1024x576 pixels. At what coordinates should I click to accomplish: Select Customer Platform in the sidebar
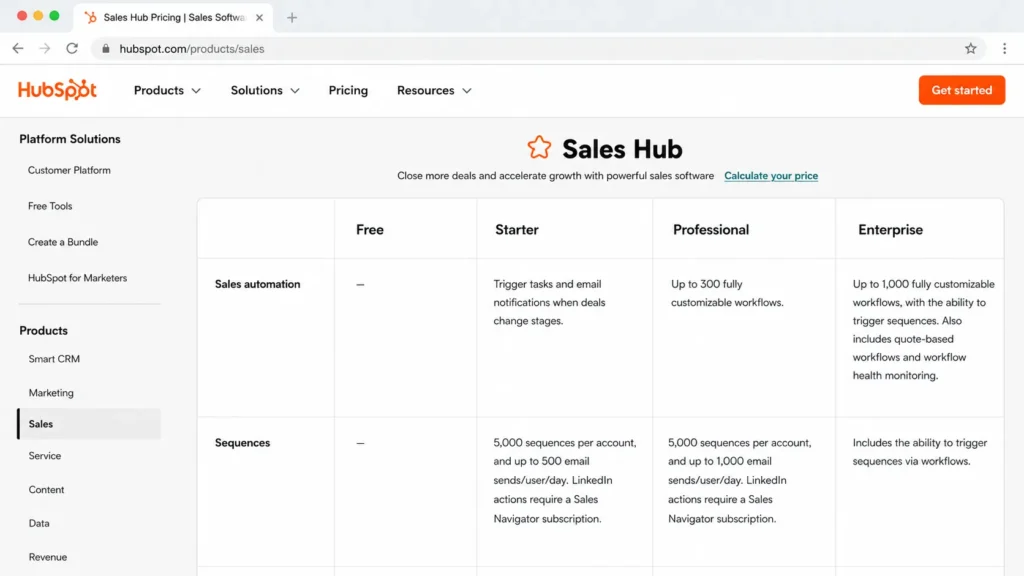click(69, 170)
